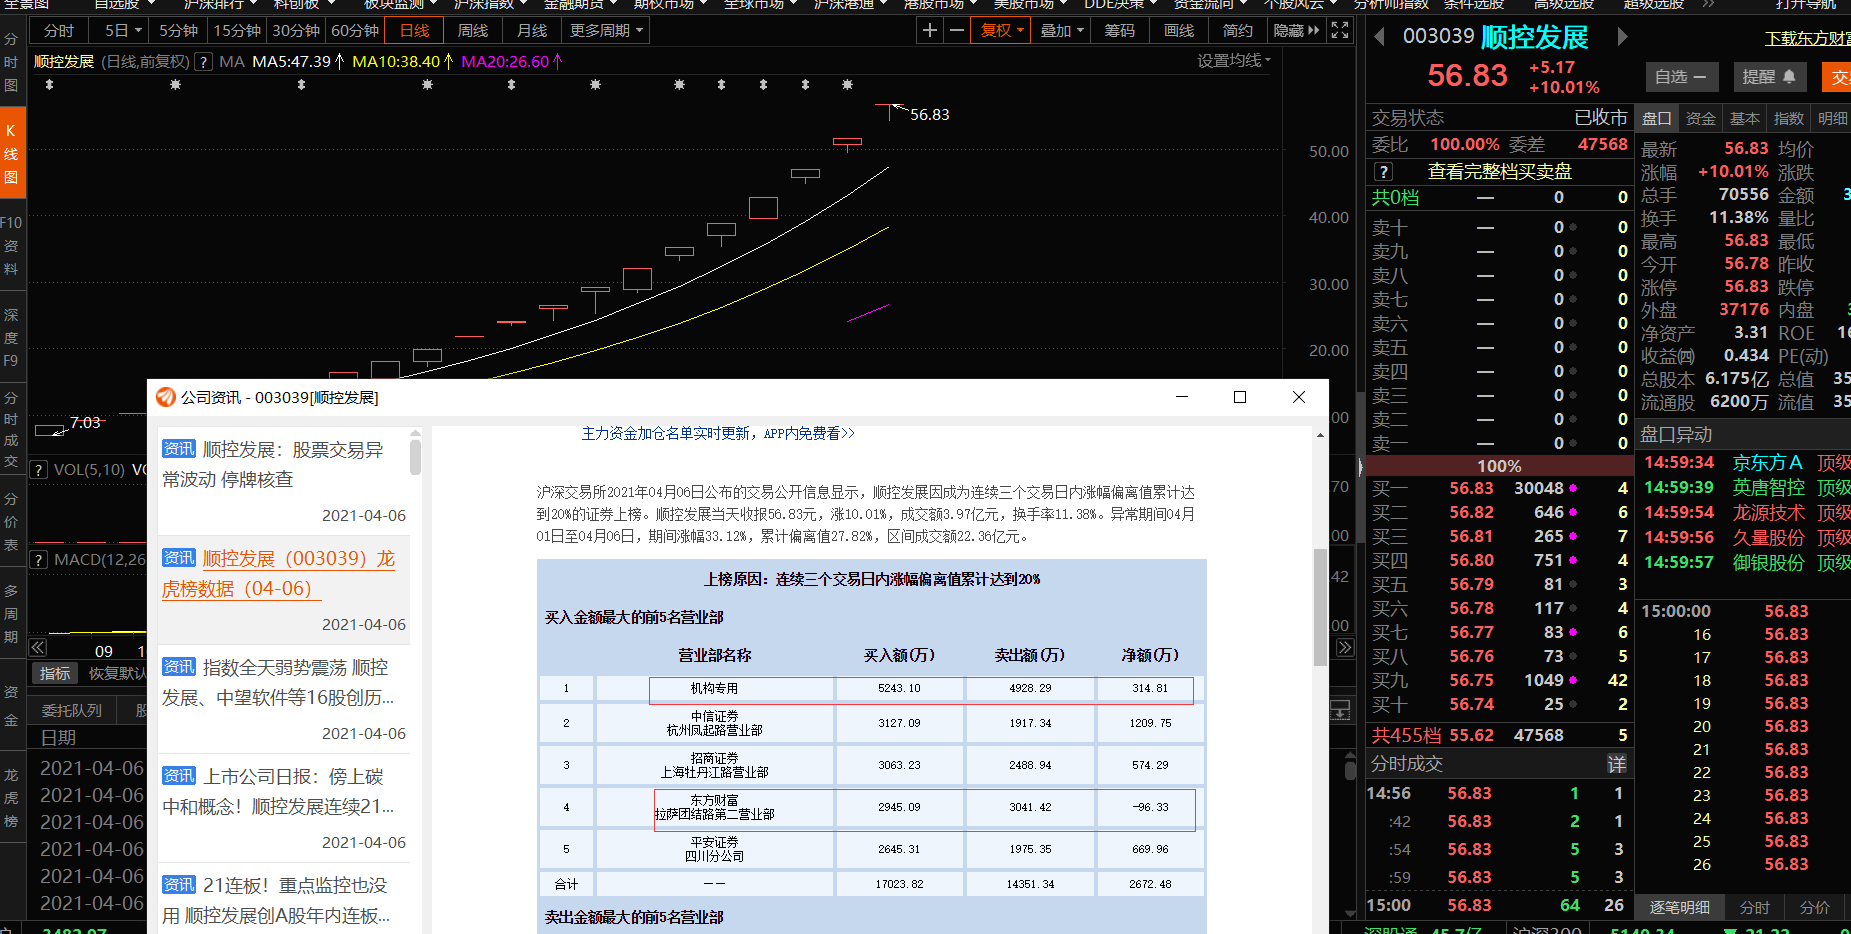
Task: Toggle 自选 watchlist button
Action: coord(1681,77)
